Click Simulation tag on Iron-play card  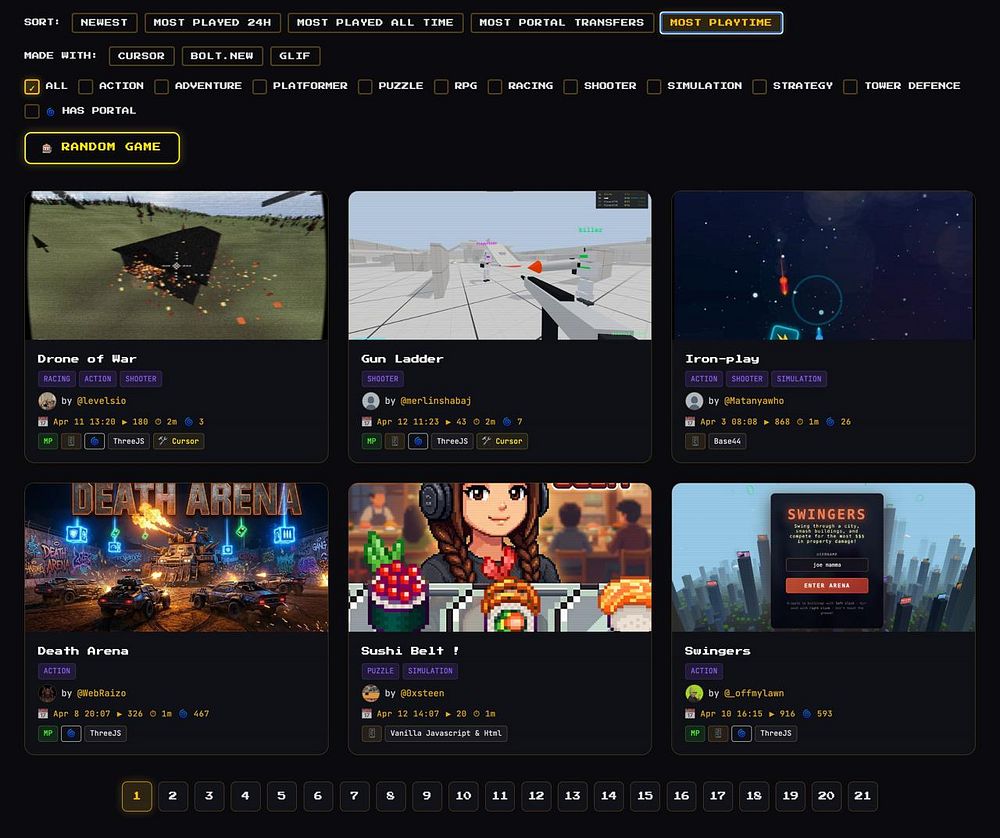tap(799, 379)
